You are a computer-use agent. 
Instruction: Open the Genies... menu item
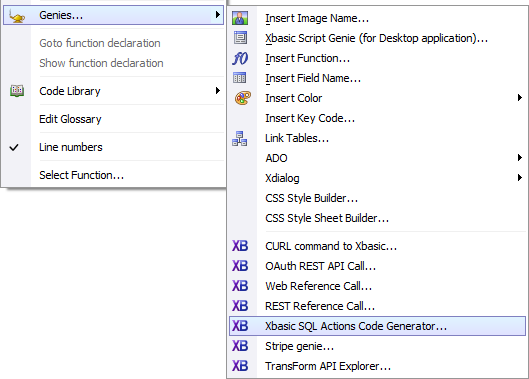coord(113,15)
